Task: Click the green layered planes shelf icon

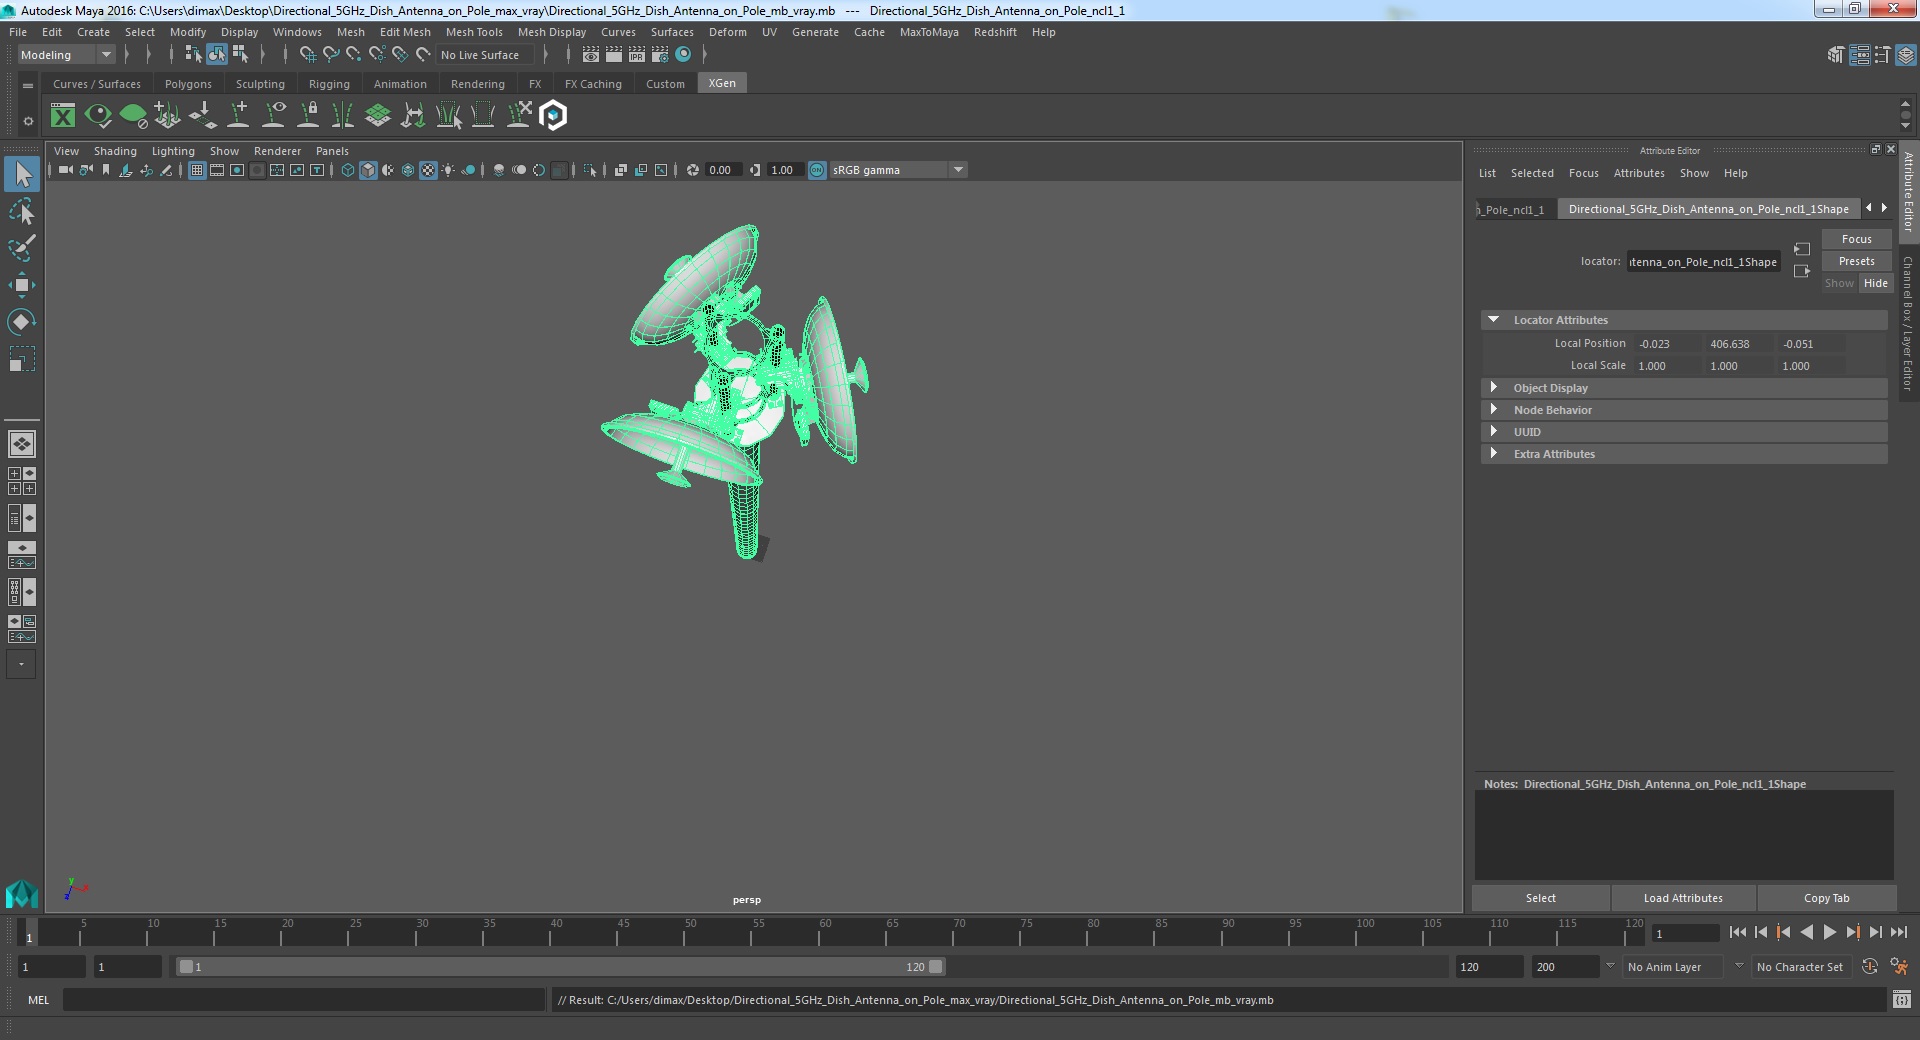Action: point(378,116)
